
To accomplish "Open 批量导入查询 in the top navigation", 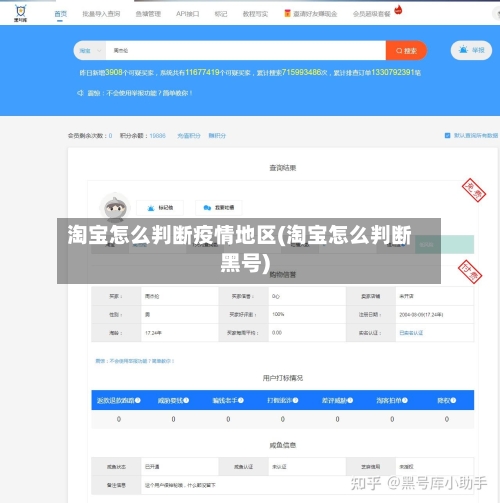I will point(101,14).
